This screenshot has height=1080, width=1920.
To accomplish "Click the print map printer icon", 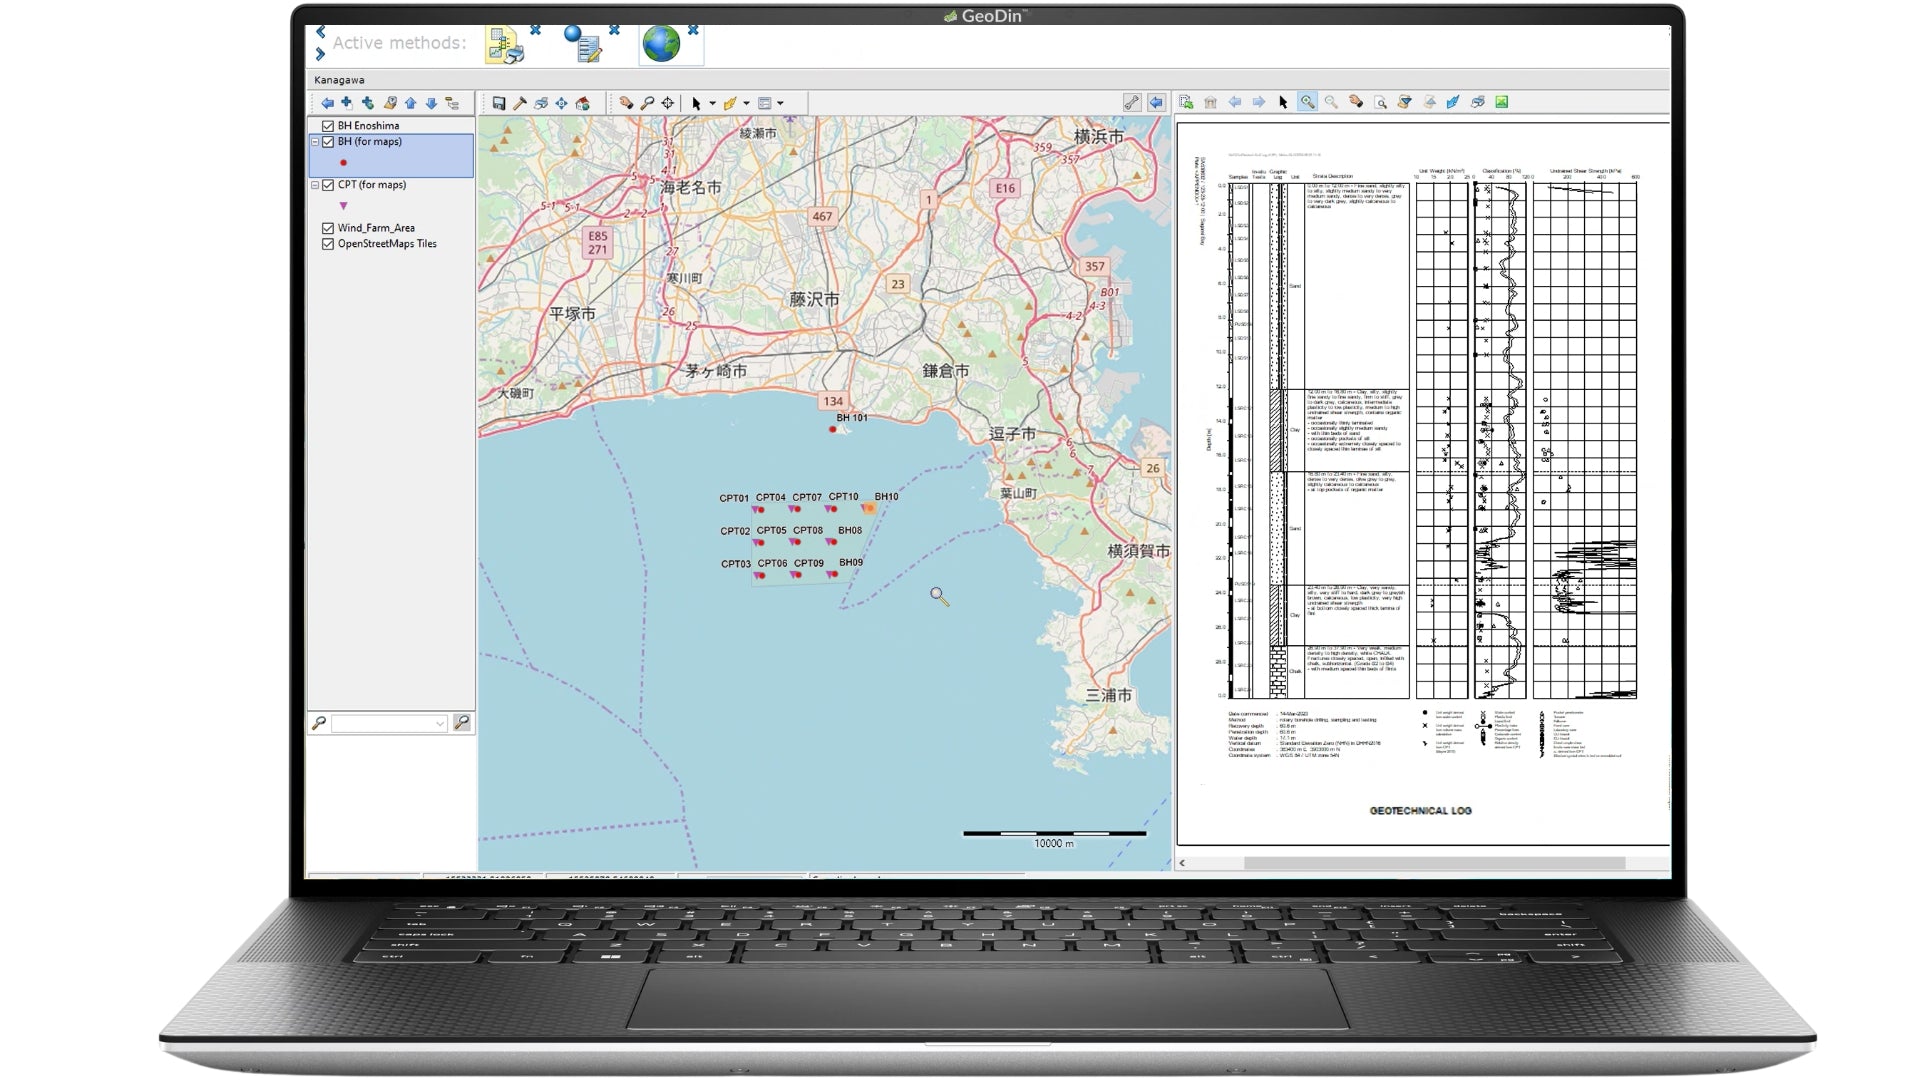I will click(x=541, y=103).
